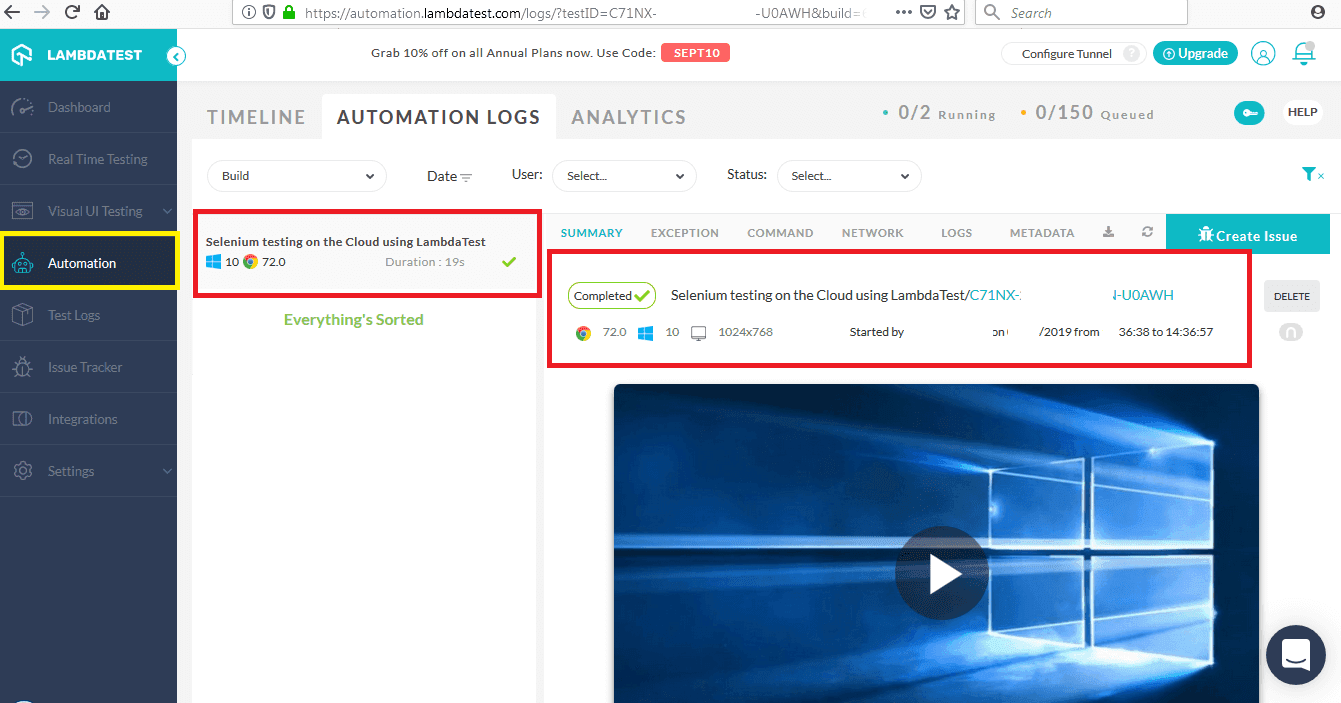The image size is (1341, 703).
Task: Open the Intercom chat bubble
Action: click(1295, 655)
